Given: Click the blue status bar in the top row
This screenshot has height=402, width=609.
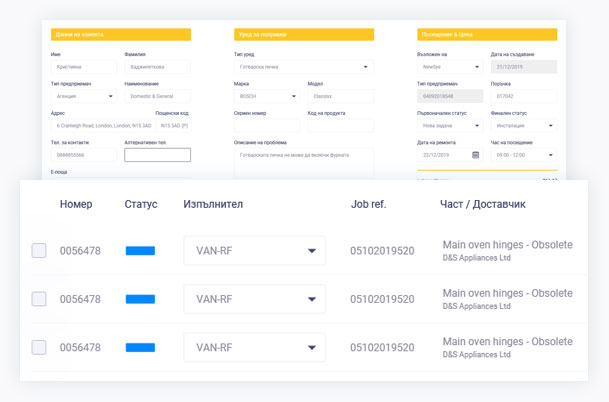Looking at the screenshot, I should (x=140, y=251).
